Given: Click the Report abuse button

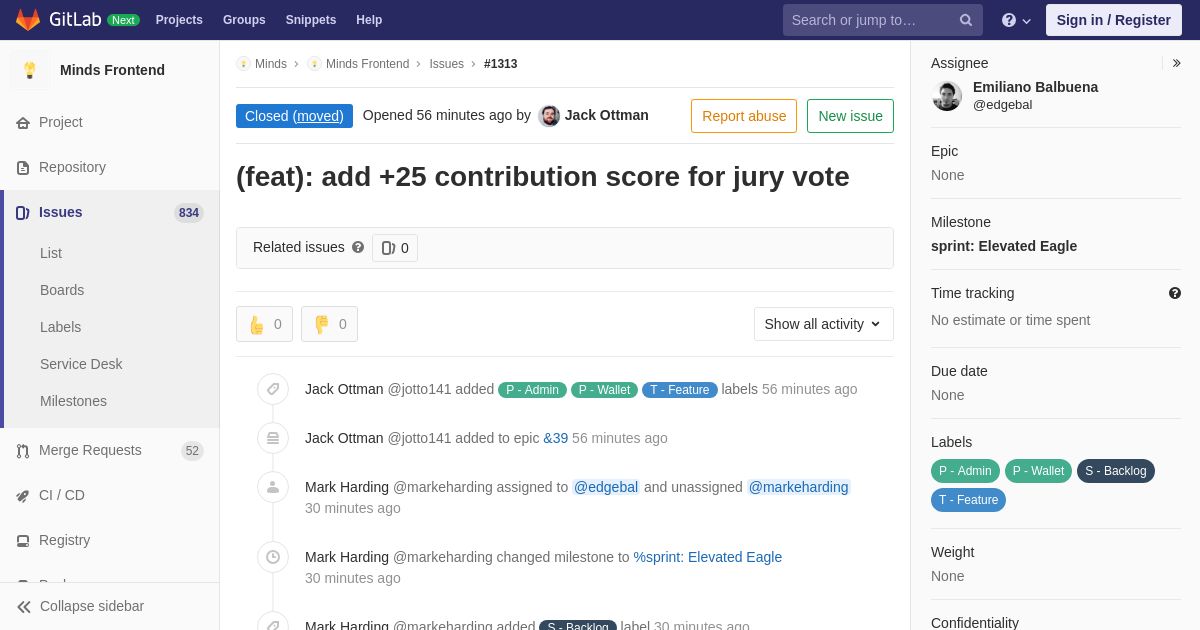Looking at the screenshot, I should [x=744, y=116].
